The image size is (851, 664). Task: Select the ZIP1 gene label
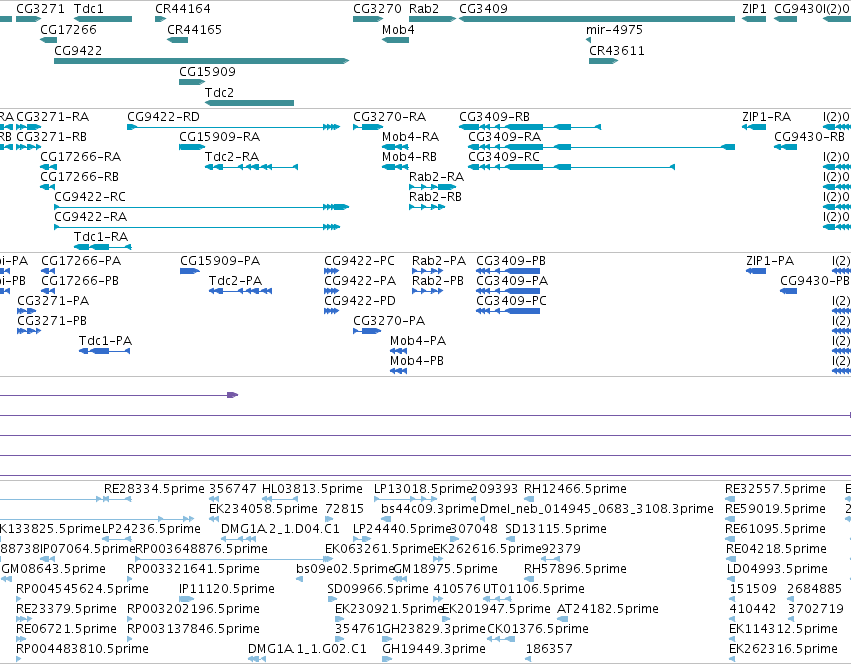(x=754, y=9)
